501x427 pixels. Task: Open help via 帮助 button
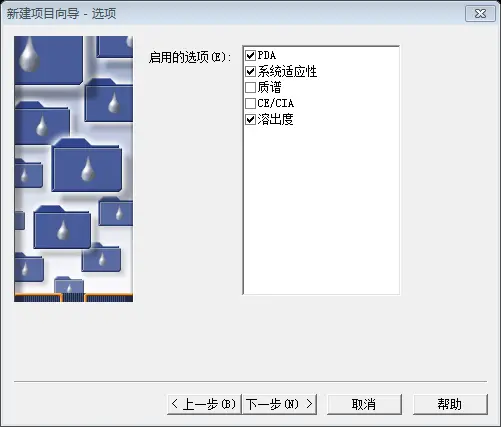(x=450, y=404)
